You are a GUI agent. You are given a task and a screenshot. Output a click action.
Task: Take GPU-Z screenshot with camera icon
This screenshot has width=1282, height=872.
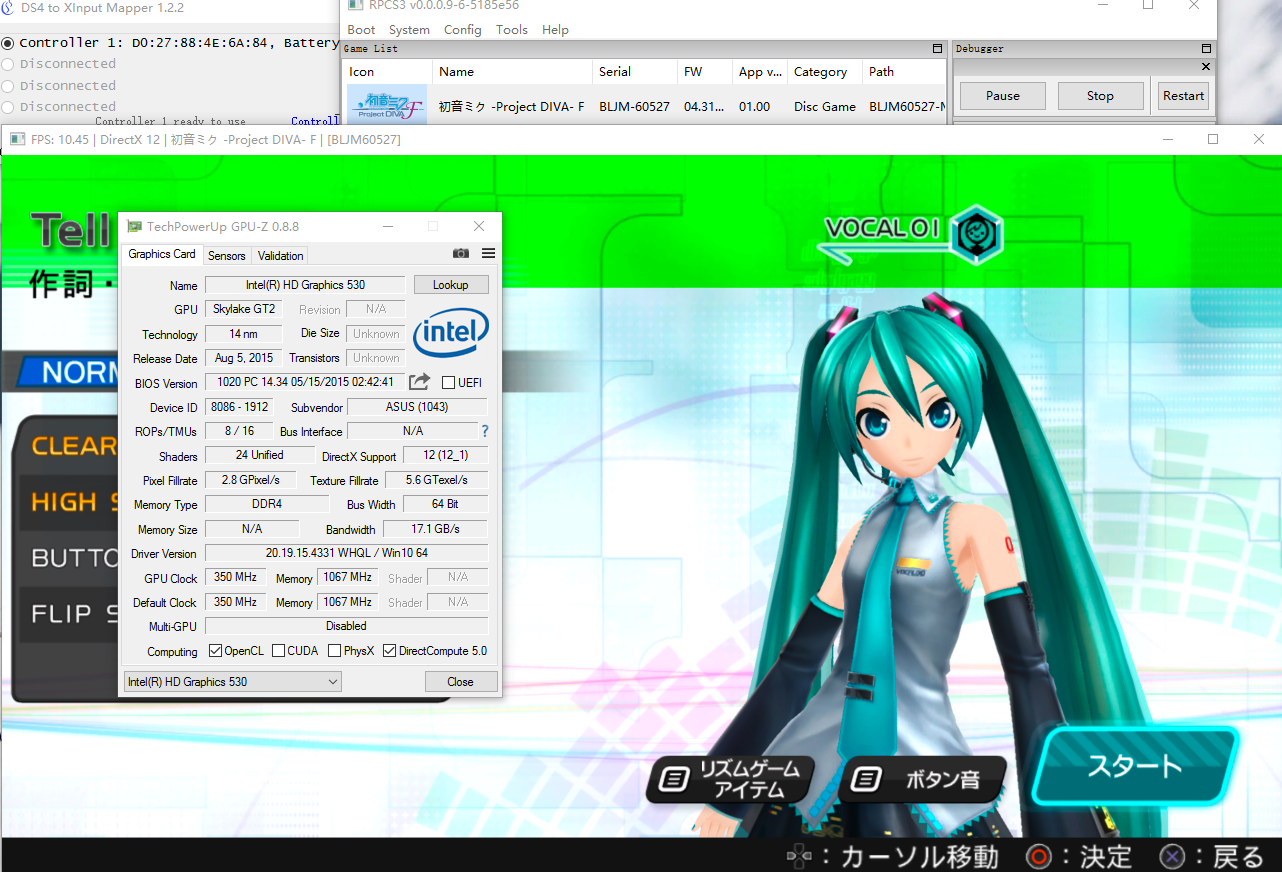461,254
